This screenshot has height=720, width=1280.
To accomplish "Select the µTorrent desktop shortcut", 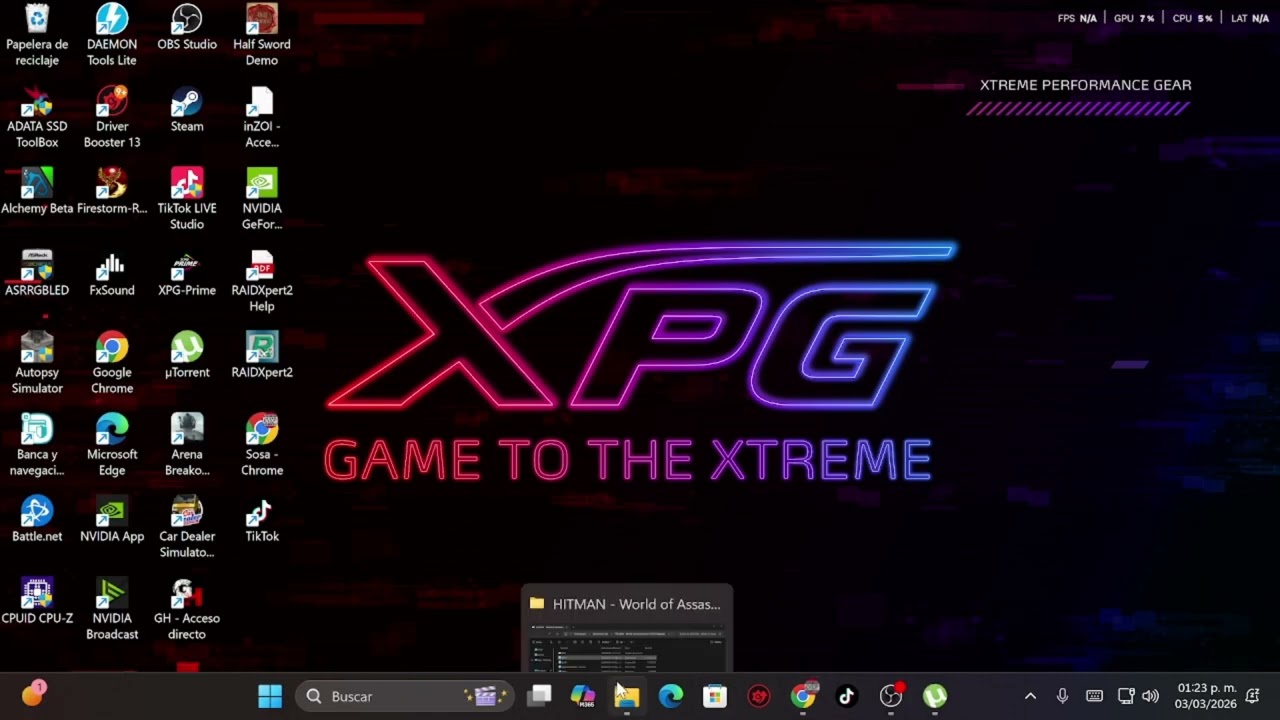I will point(187,355).
